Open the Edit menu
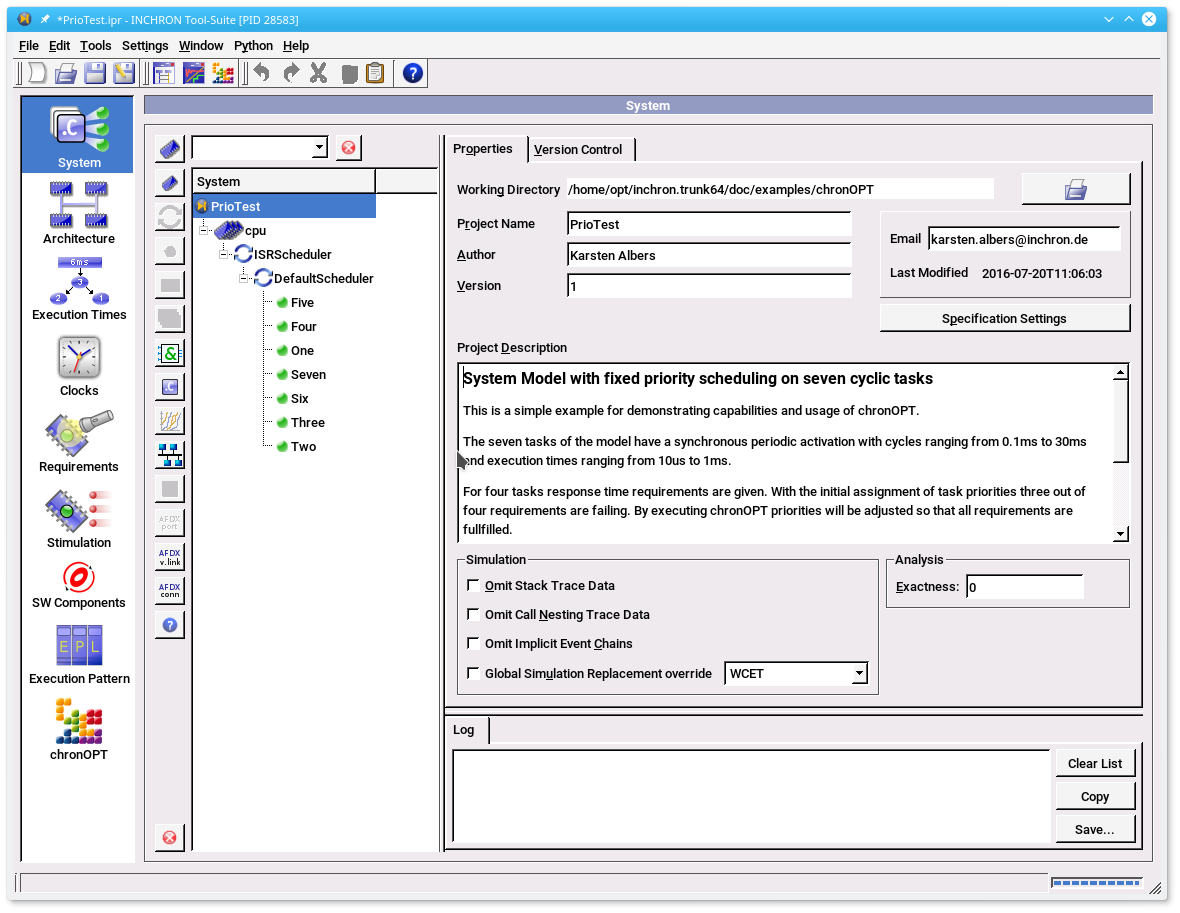This screenshot has height=913, width=1180. pyautogui.click(x=59, y=46)
